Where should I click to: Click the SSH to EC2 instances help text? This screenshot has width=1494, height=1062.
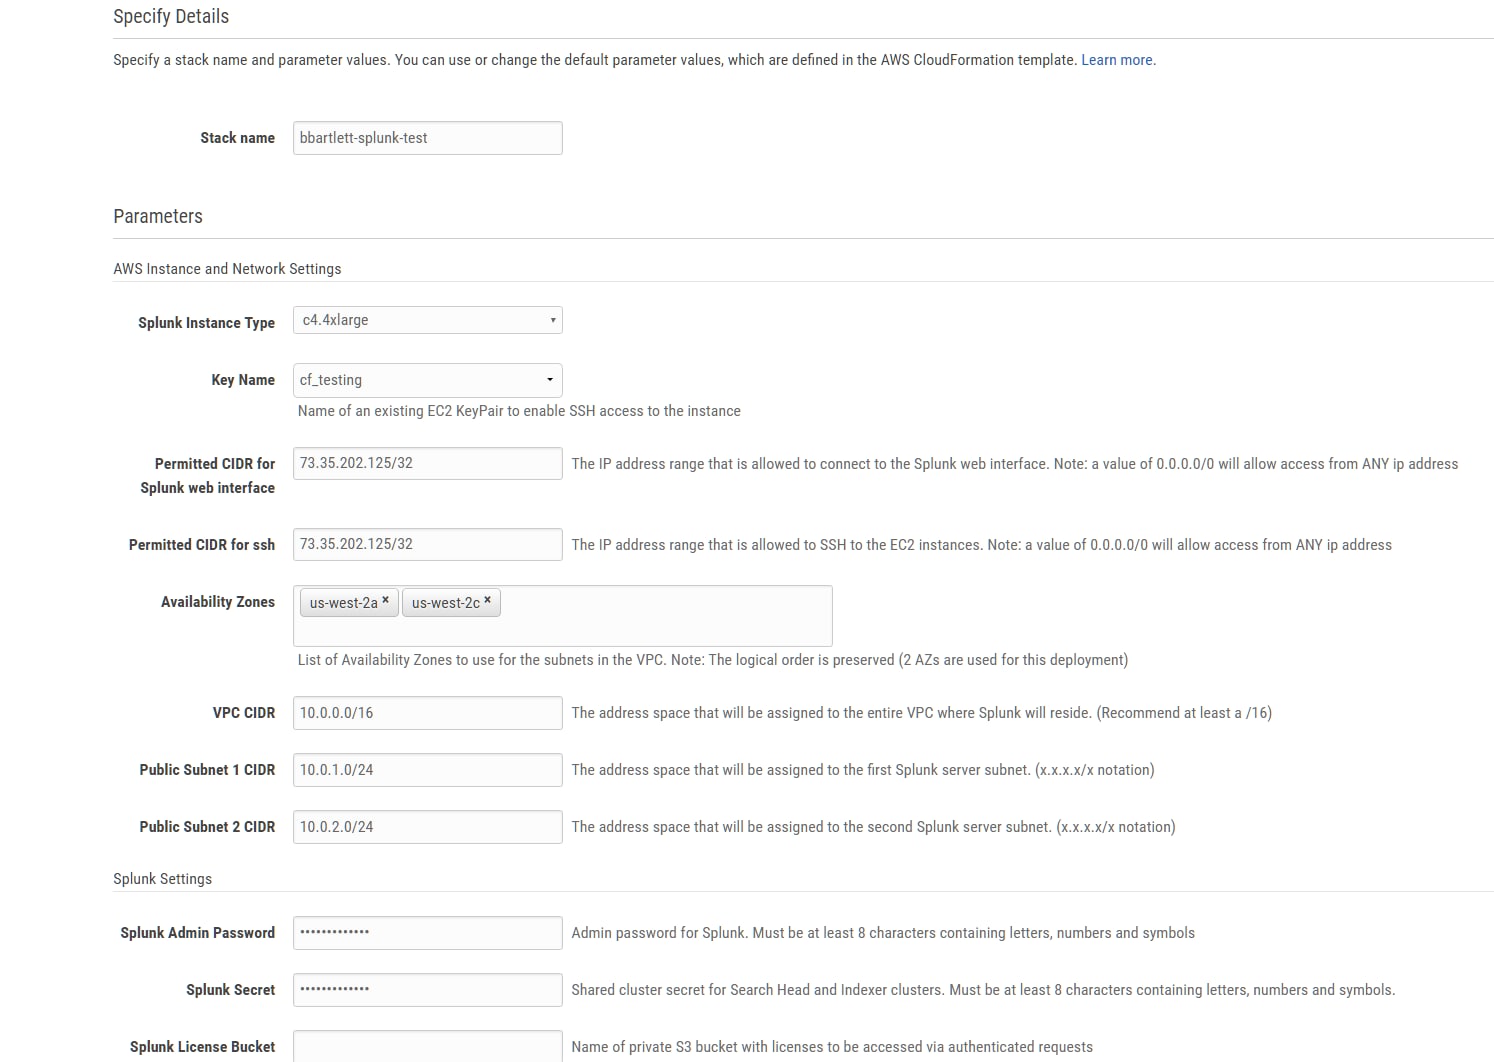pos(981,545)
